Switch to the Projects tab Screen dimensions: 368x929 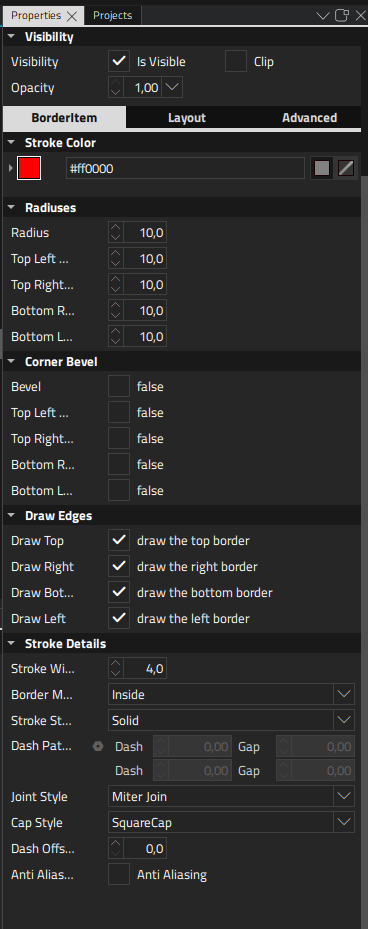point(113,15)
